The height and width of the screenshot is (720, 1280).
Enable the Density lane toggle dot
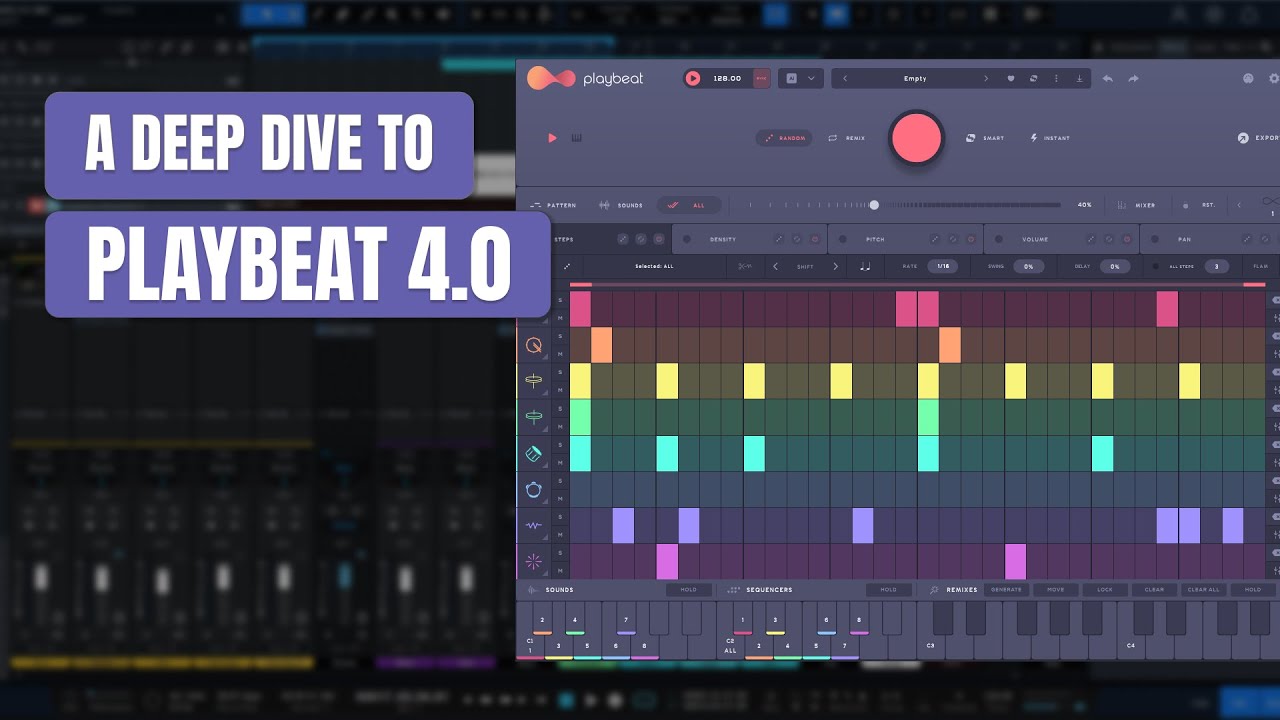(687, 239)
